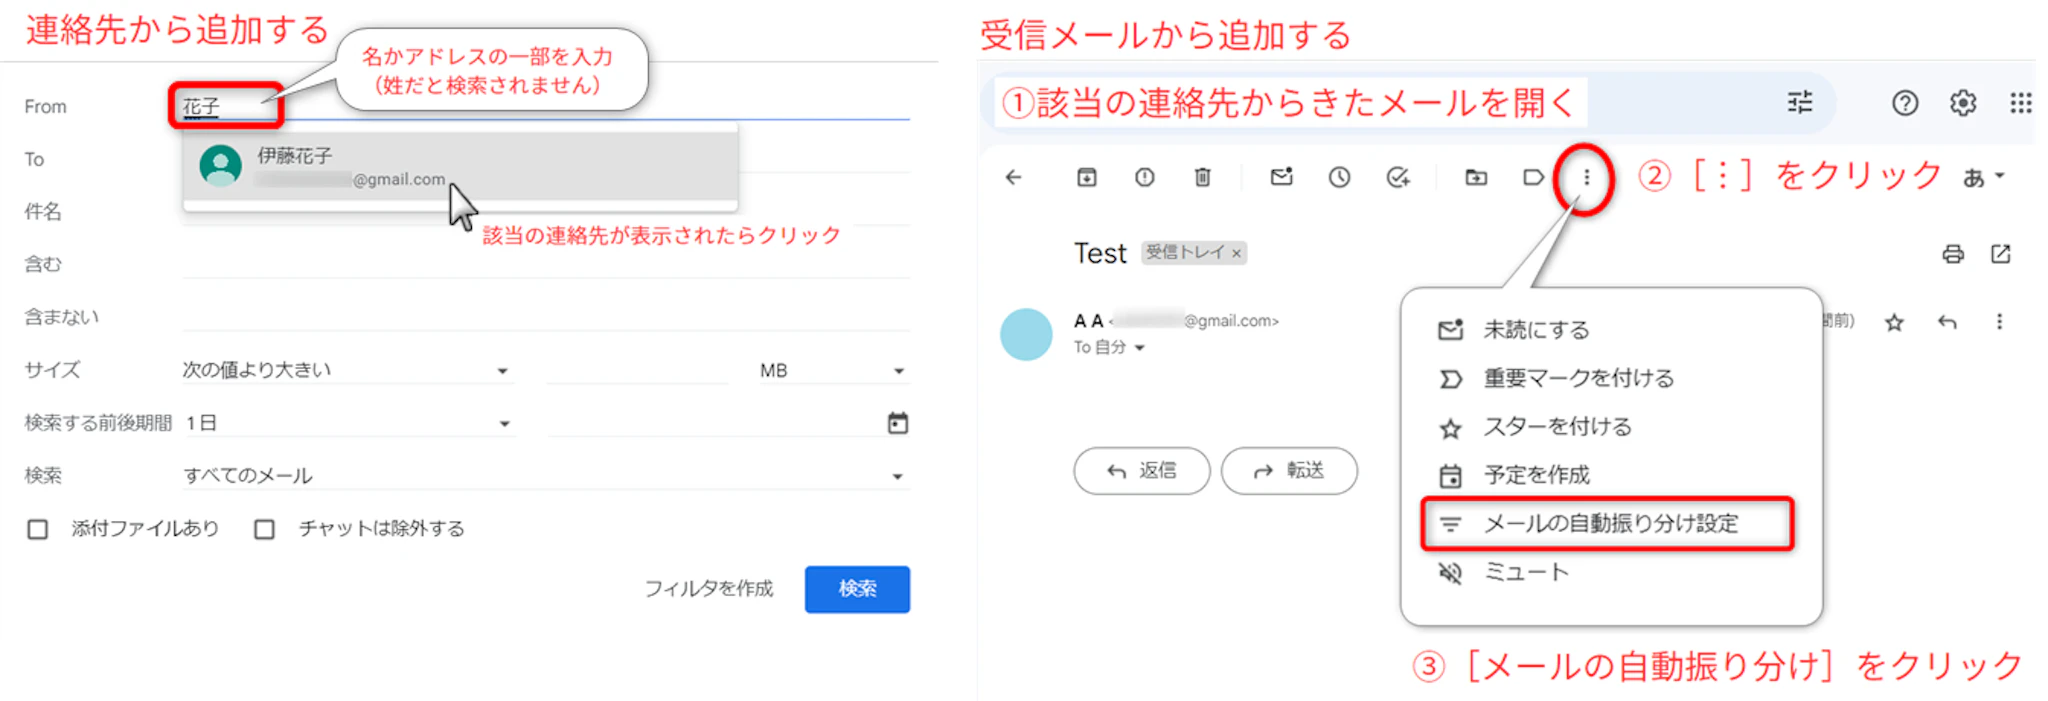Click the フィルタを作成 link
Viewport: 2048px width, 701px height.
point(708,589)
